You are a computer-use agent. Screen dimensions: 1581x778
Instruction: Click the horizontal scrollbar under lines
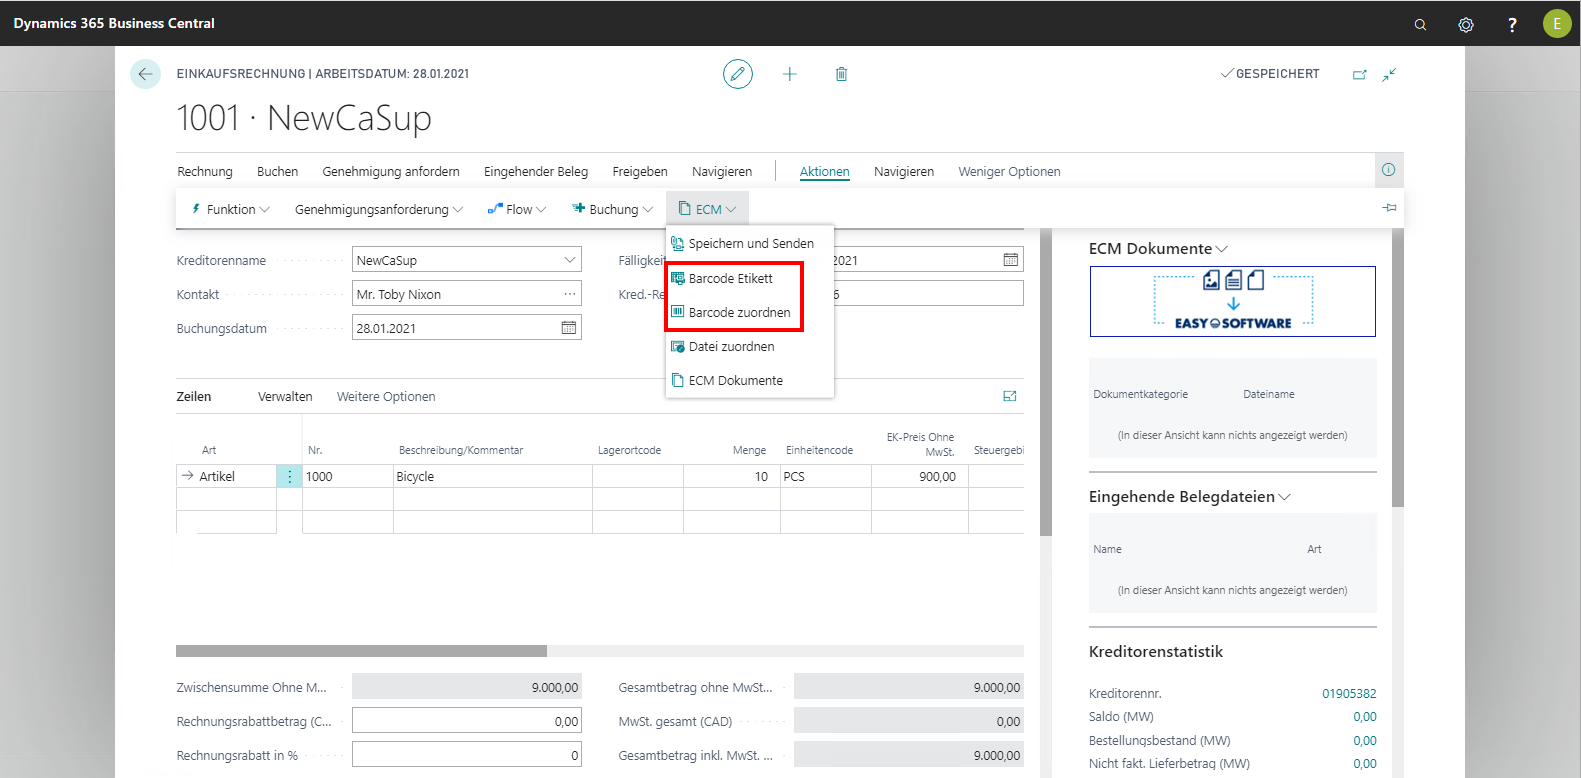tap(361, 651)
